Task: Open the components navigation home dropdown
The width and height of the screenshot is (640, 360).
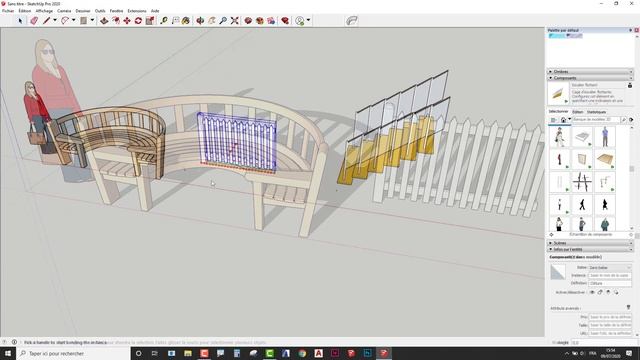Action: [569, 120]
